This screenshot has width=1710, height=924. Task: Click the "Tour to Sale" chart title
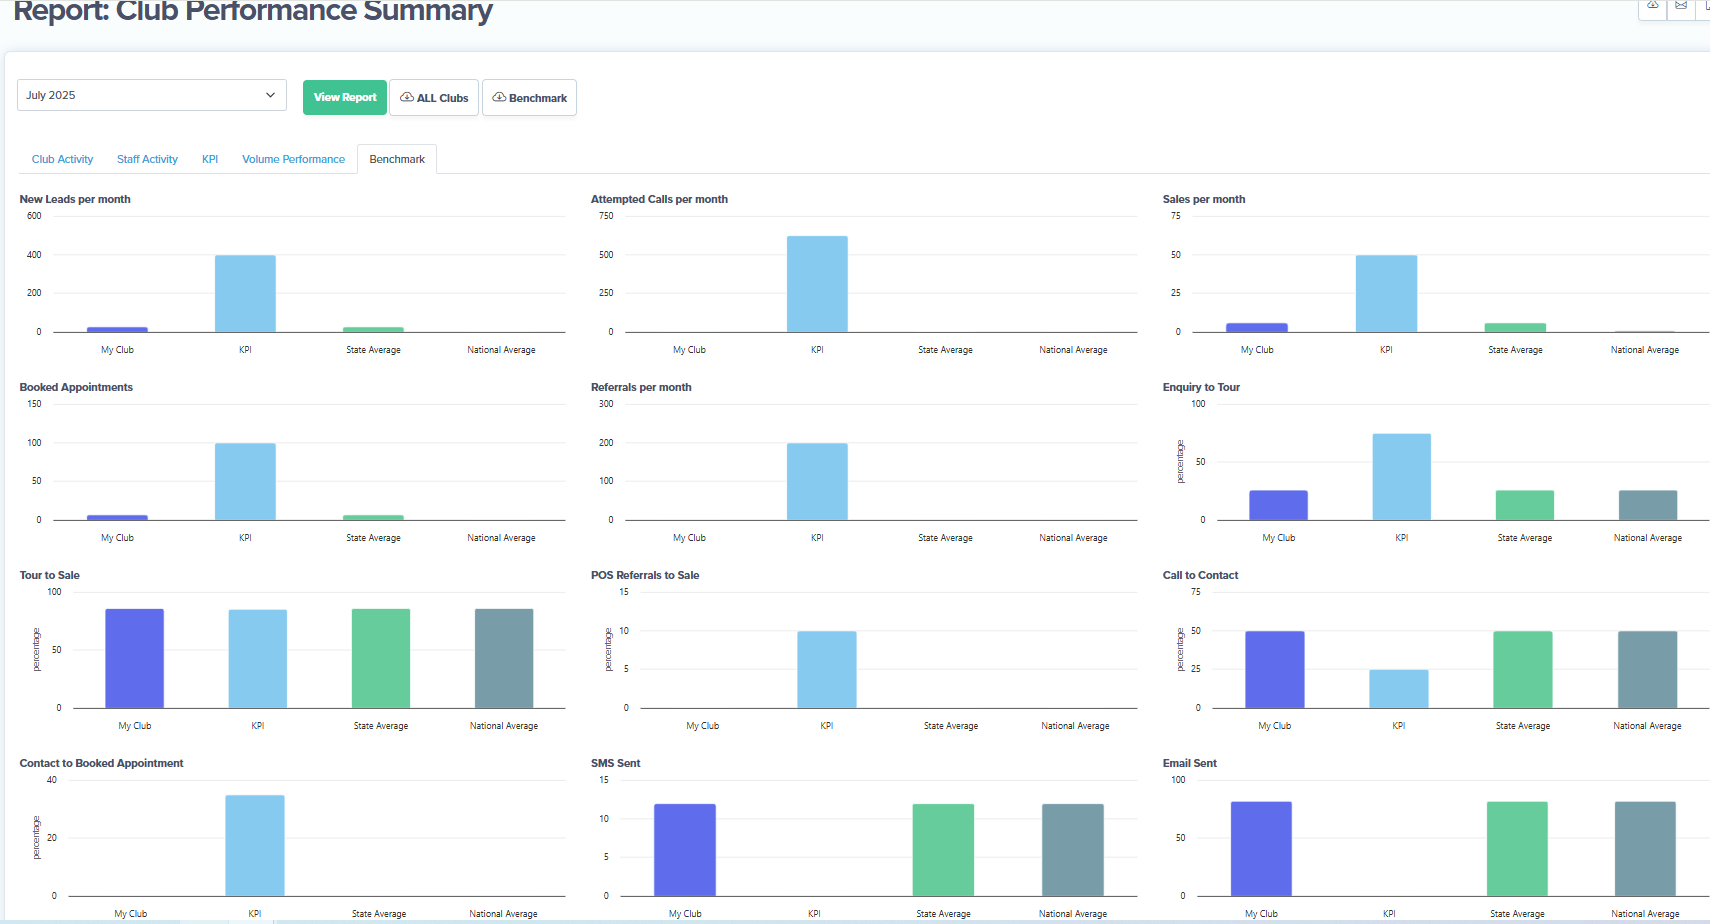pyautogui.click(x=49, y=575)
